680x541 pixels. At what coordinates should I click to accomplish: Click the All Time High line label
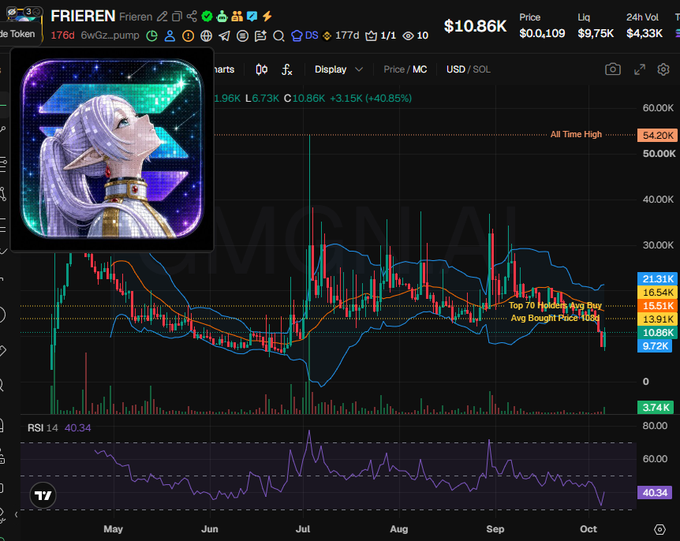(576, 134)
